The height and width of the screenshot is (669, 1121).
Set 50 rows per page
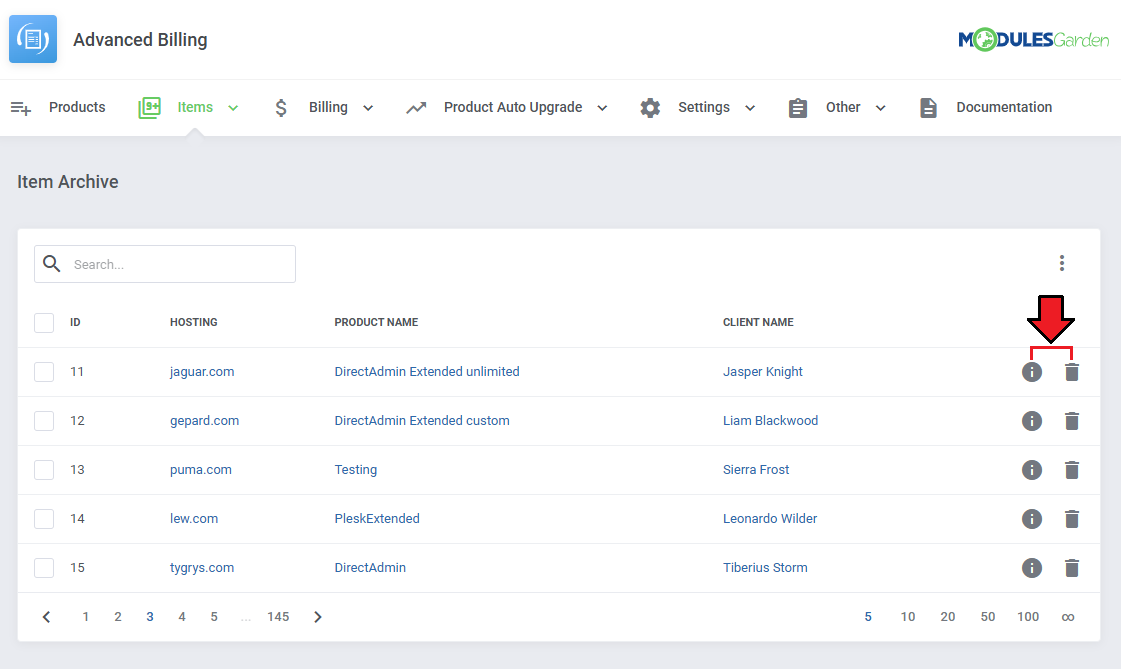coord(988,617)
